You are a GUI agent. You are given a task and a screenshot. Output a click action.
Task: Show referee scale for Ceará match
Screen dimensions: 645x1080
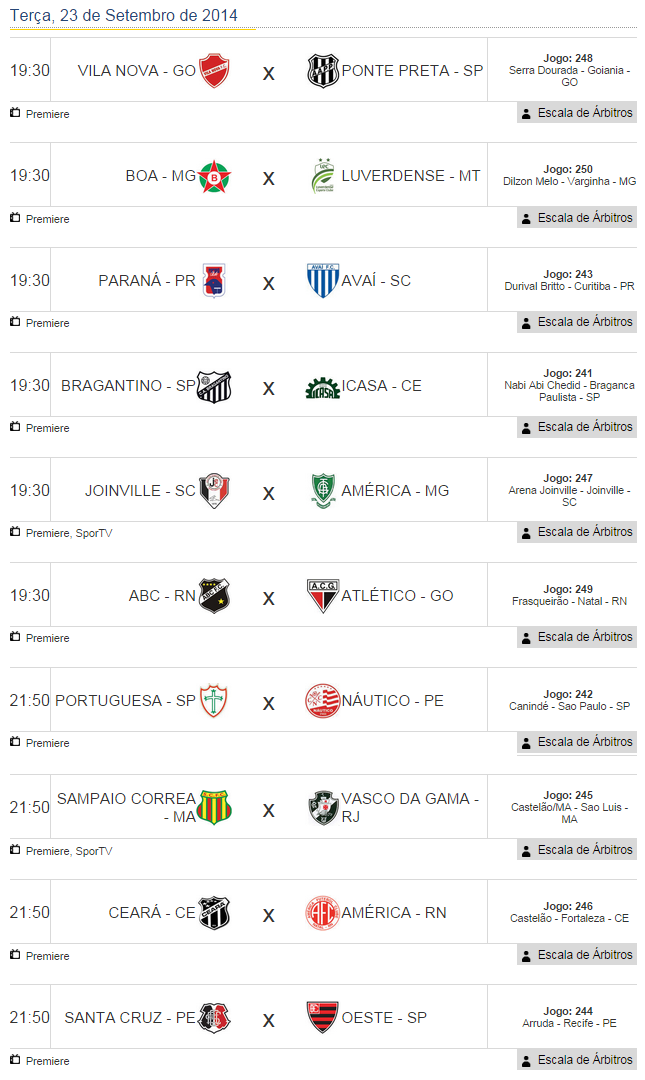577,955
